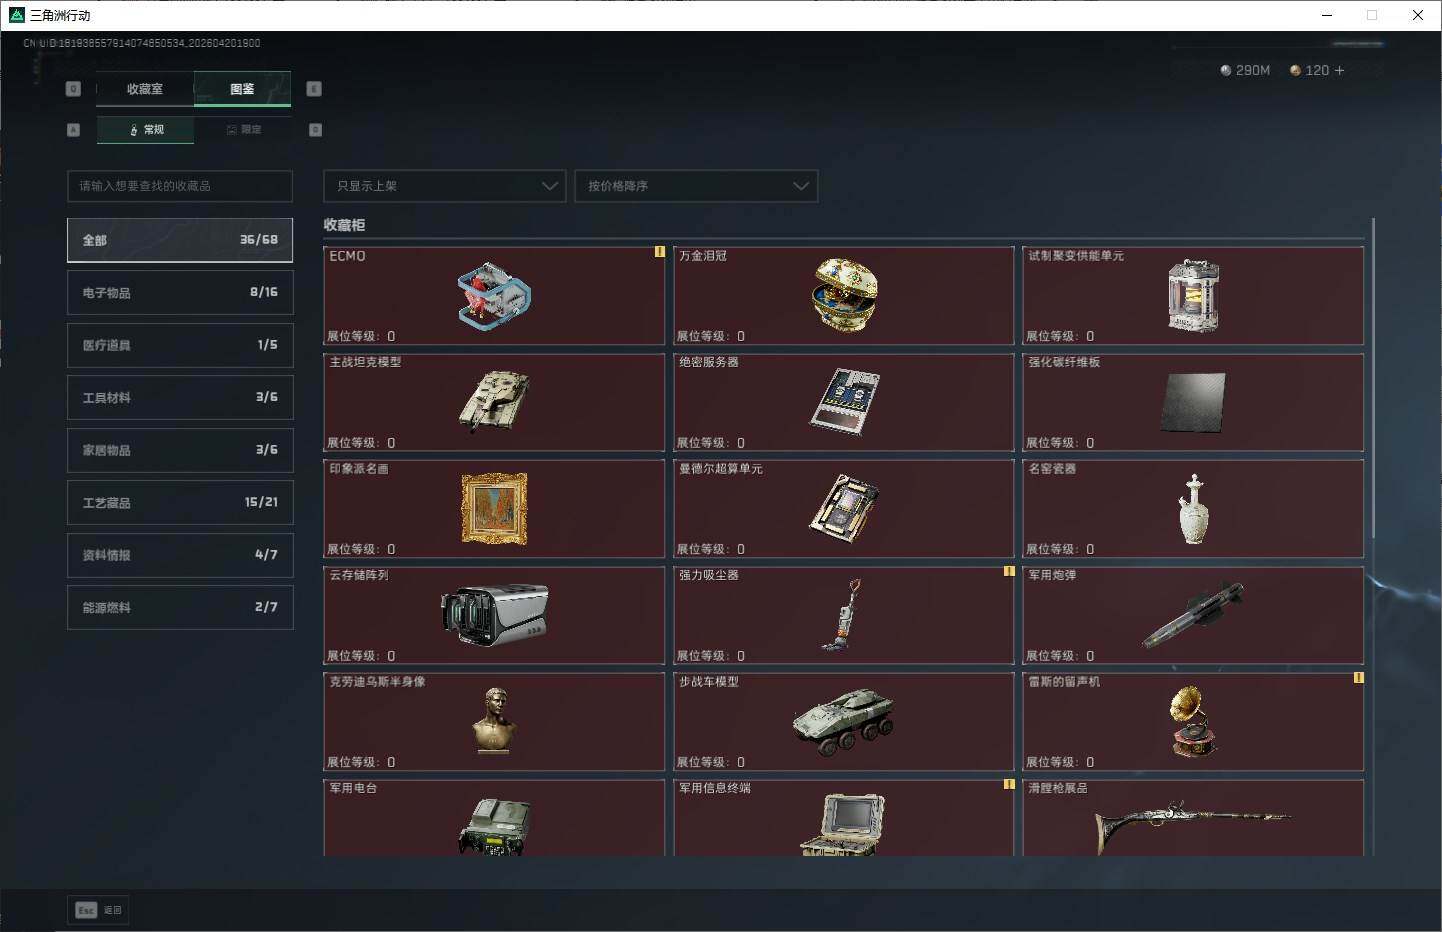Show the 医疗道具 category
Viewport: 1442px width, 932px height.
pos(180,345)
